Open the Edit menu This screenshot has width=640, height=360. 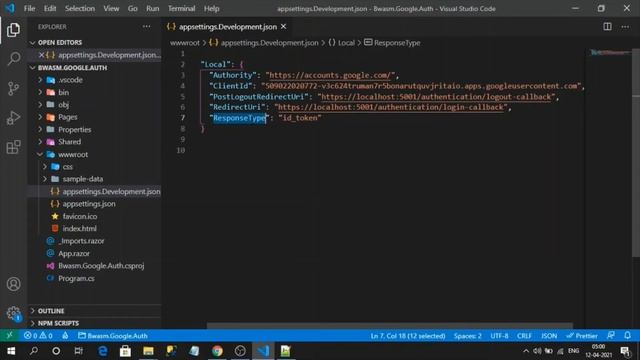(50, 9)
